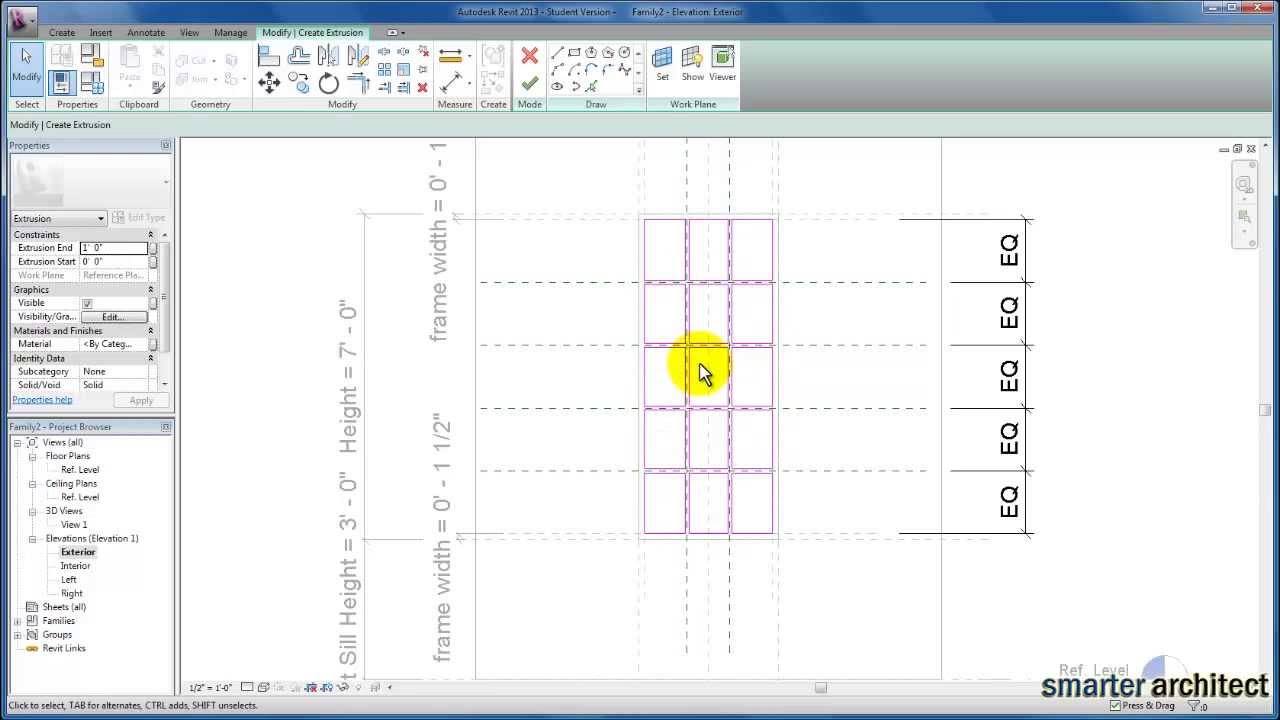Image resolution: width=1280 pixels, height=720 pixels.
Task: Click the Properties palette toggle icon in ribbon
Action: tap(62, 84)
